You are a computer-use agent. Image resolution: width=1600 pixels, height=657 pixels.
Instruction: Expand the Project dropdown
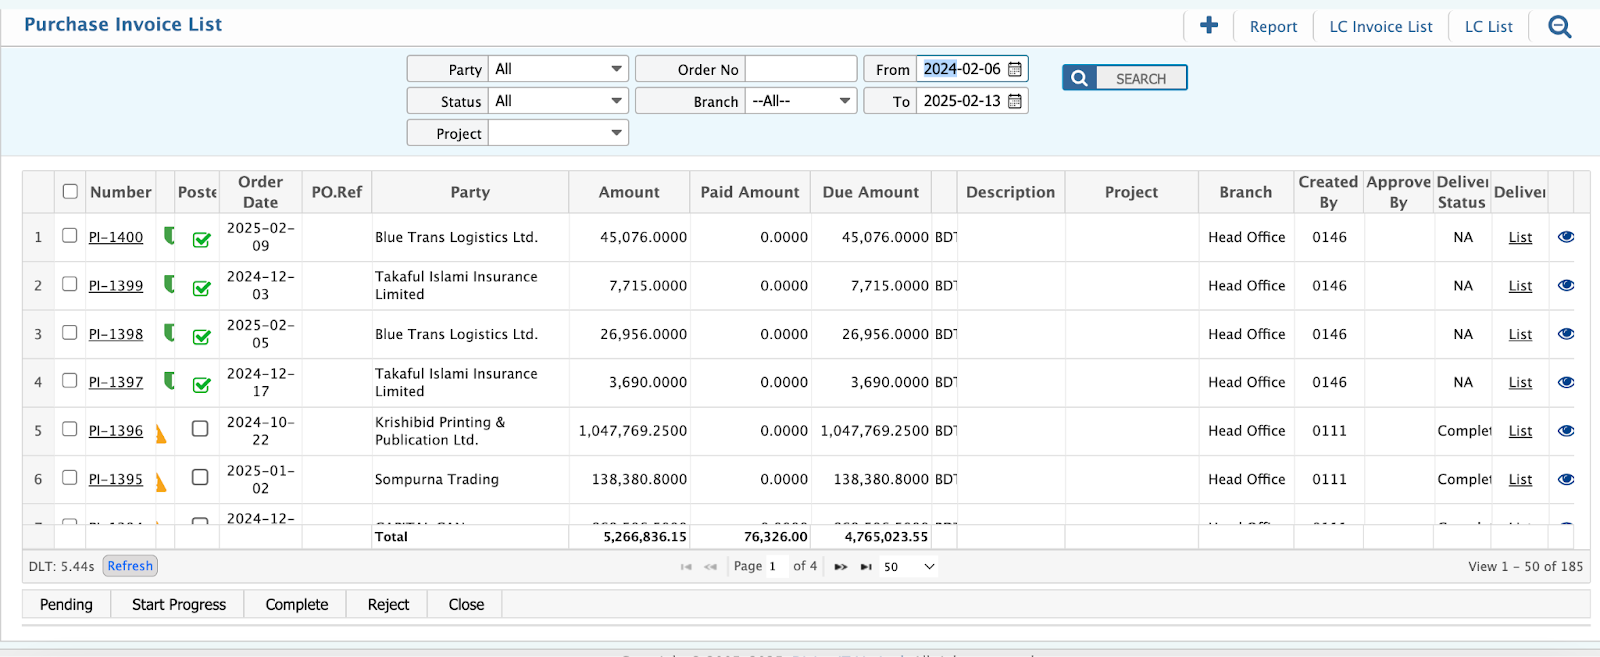click(x=558, y=133)
